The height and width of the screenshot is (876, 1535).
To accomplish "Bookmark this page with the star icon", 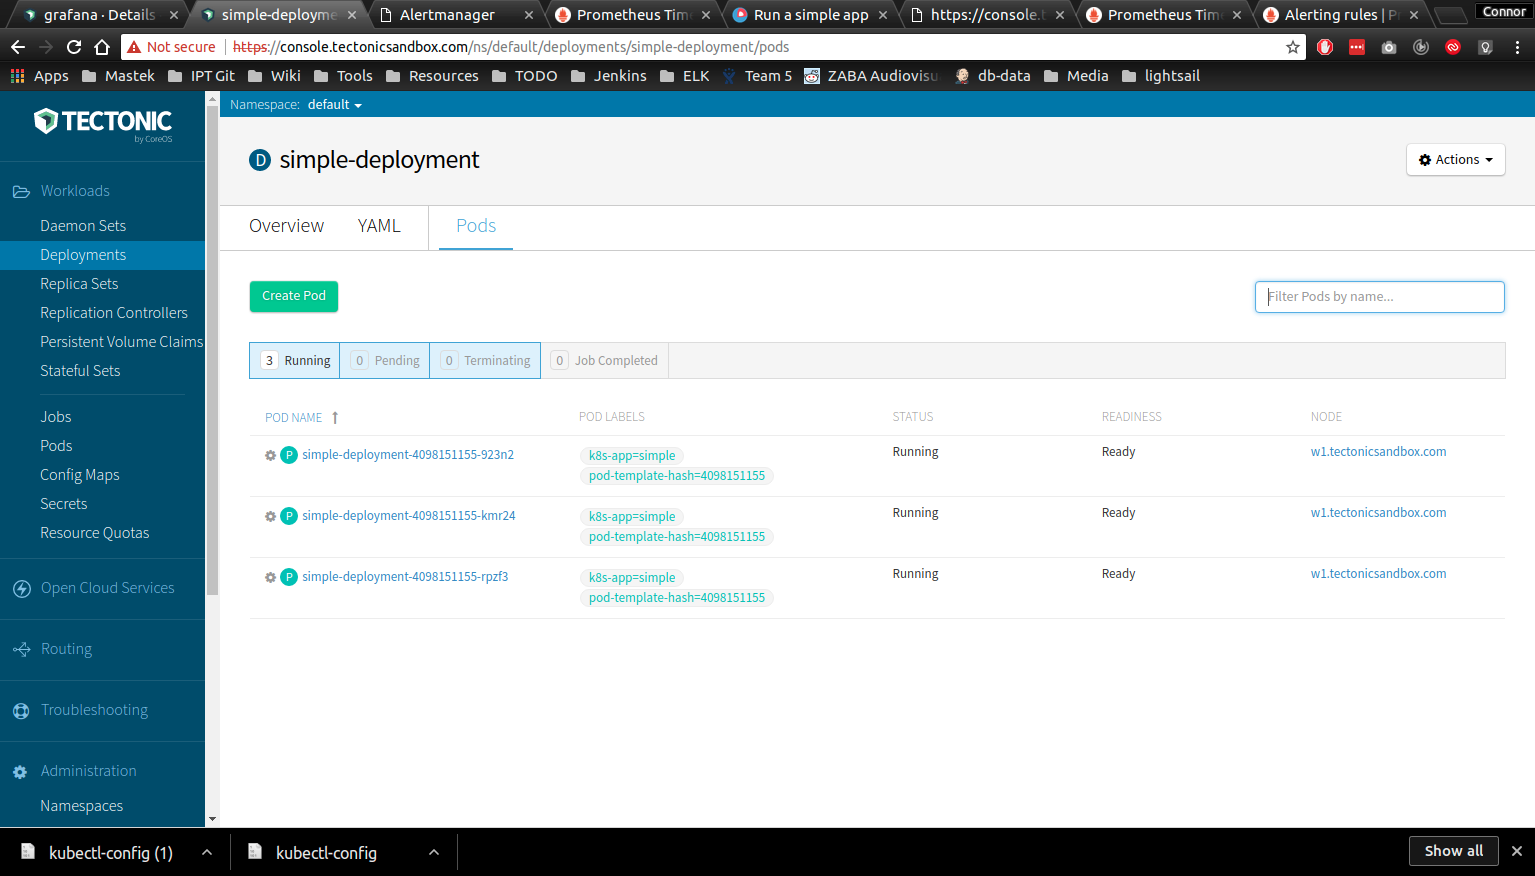I will click(x=1292, y=47).
